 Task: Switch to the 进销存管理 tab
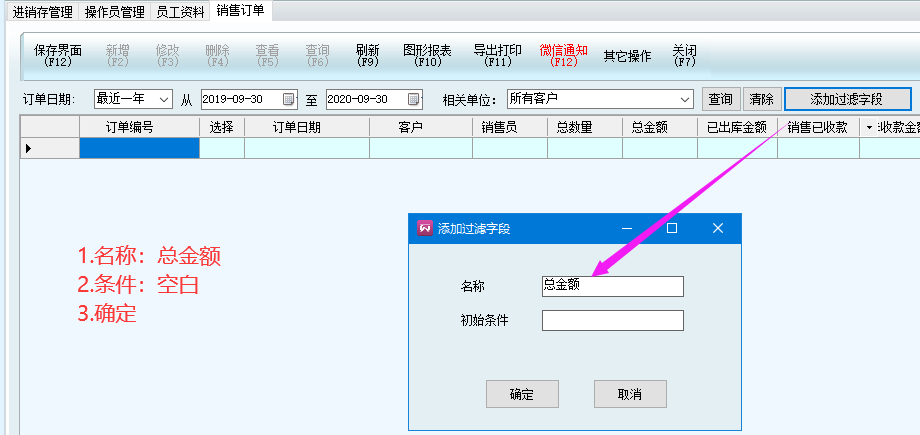click(42, 12)
